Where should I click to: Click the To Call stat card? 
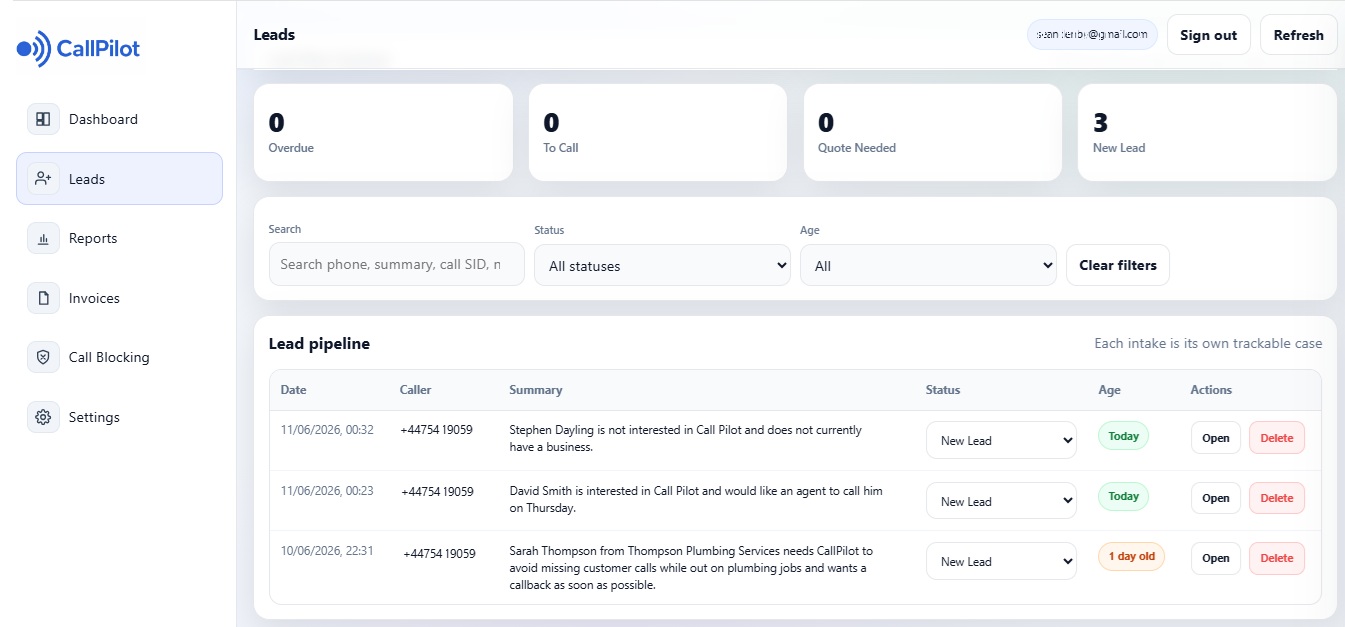[658, 132]
